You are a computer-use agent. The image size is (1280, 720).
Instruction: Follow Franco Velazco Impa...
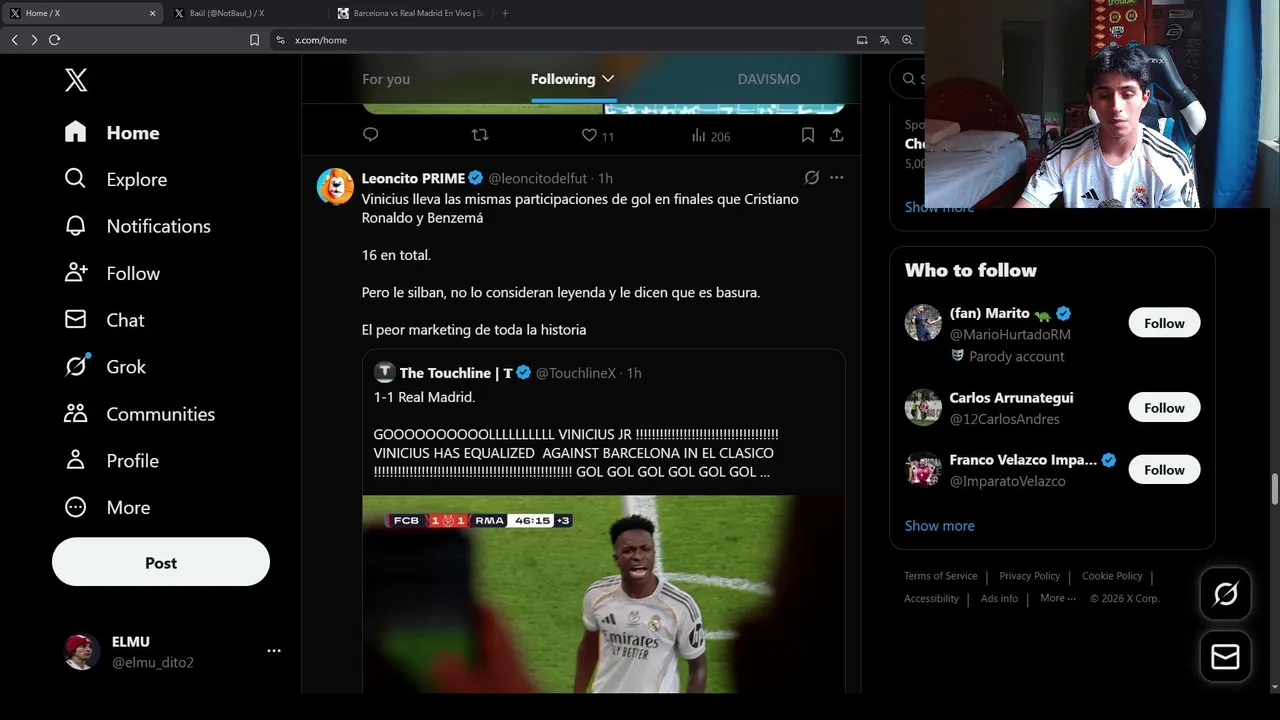pyautogui.click(x=1164, y=470)
